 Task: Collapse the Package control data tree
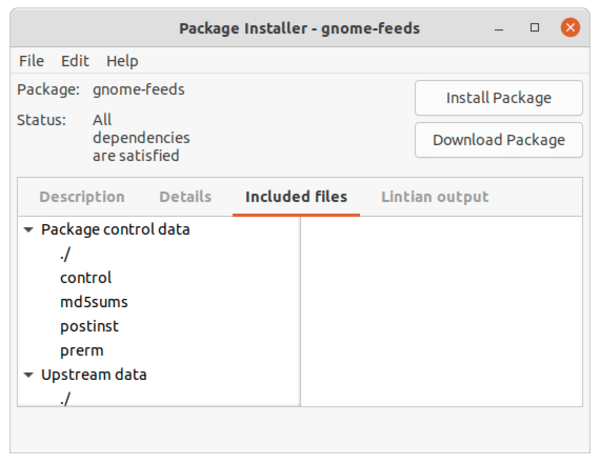(28, 230)
